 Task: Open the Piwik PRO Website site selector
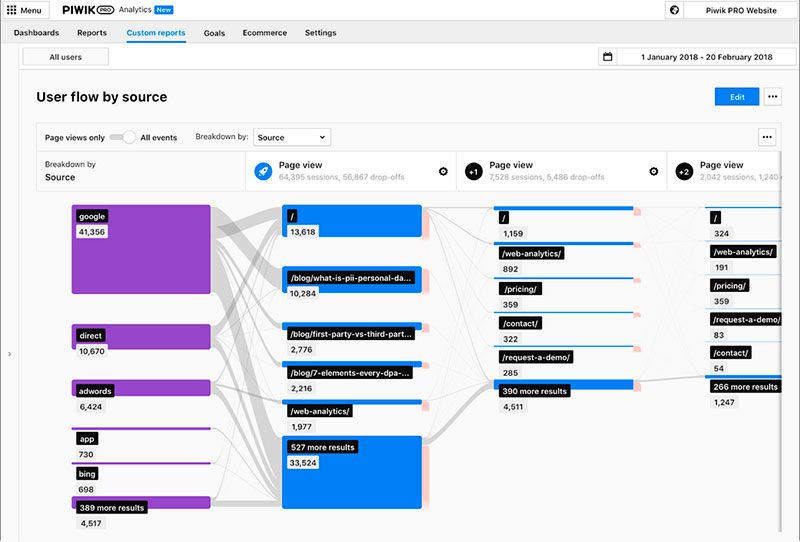coord(741,10)
